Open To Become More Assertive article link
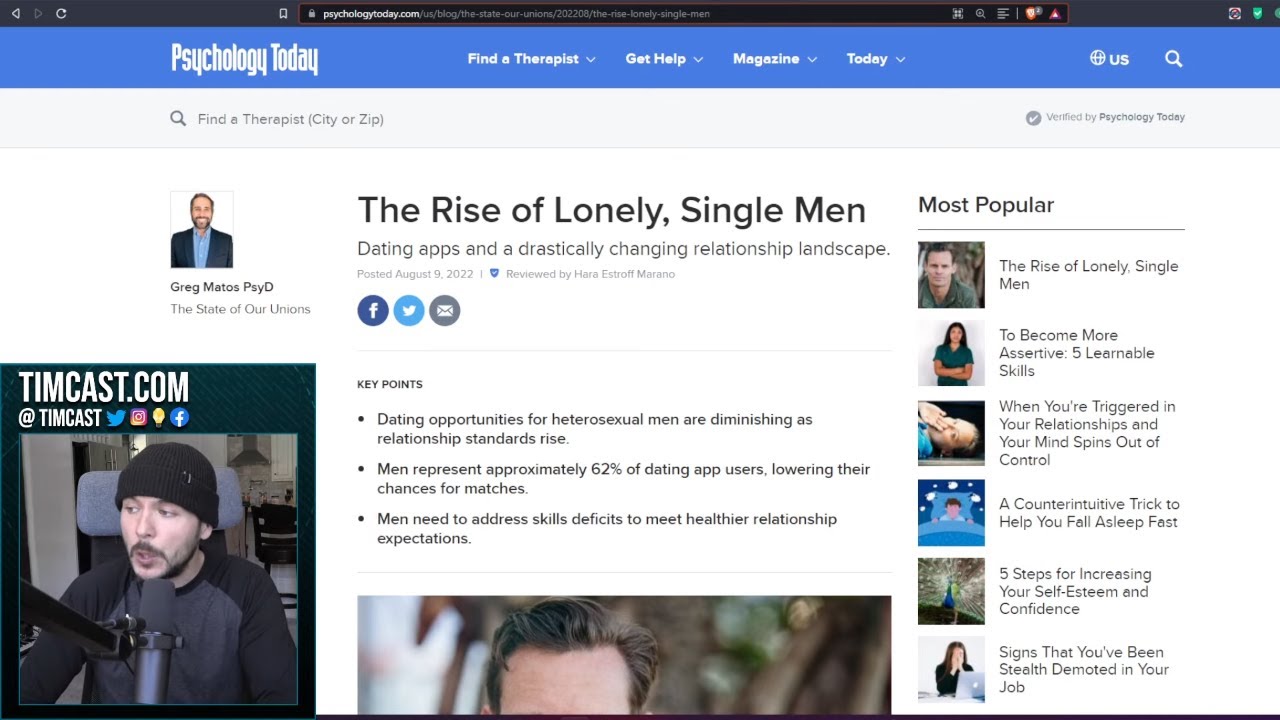 [1077, 353]
